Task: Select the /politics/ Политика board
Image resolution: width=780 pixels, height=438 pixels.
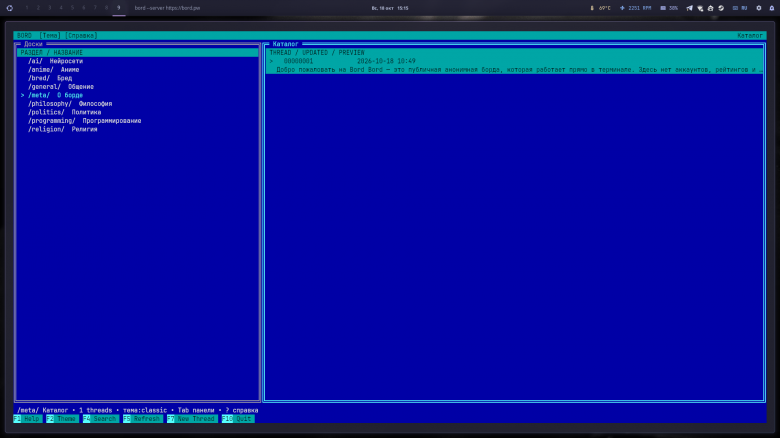Action: coord(138,112)
